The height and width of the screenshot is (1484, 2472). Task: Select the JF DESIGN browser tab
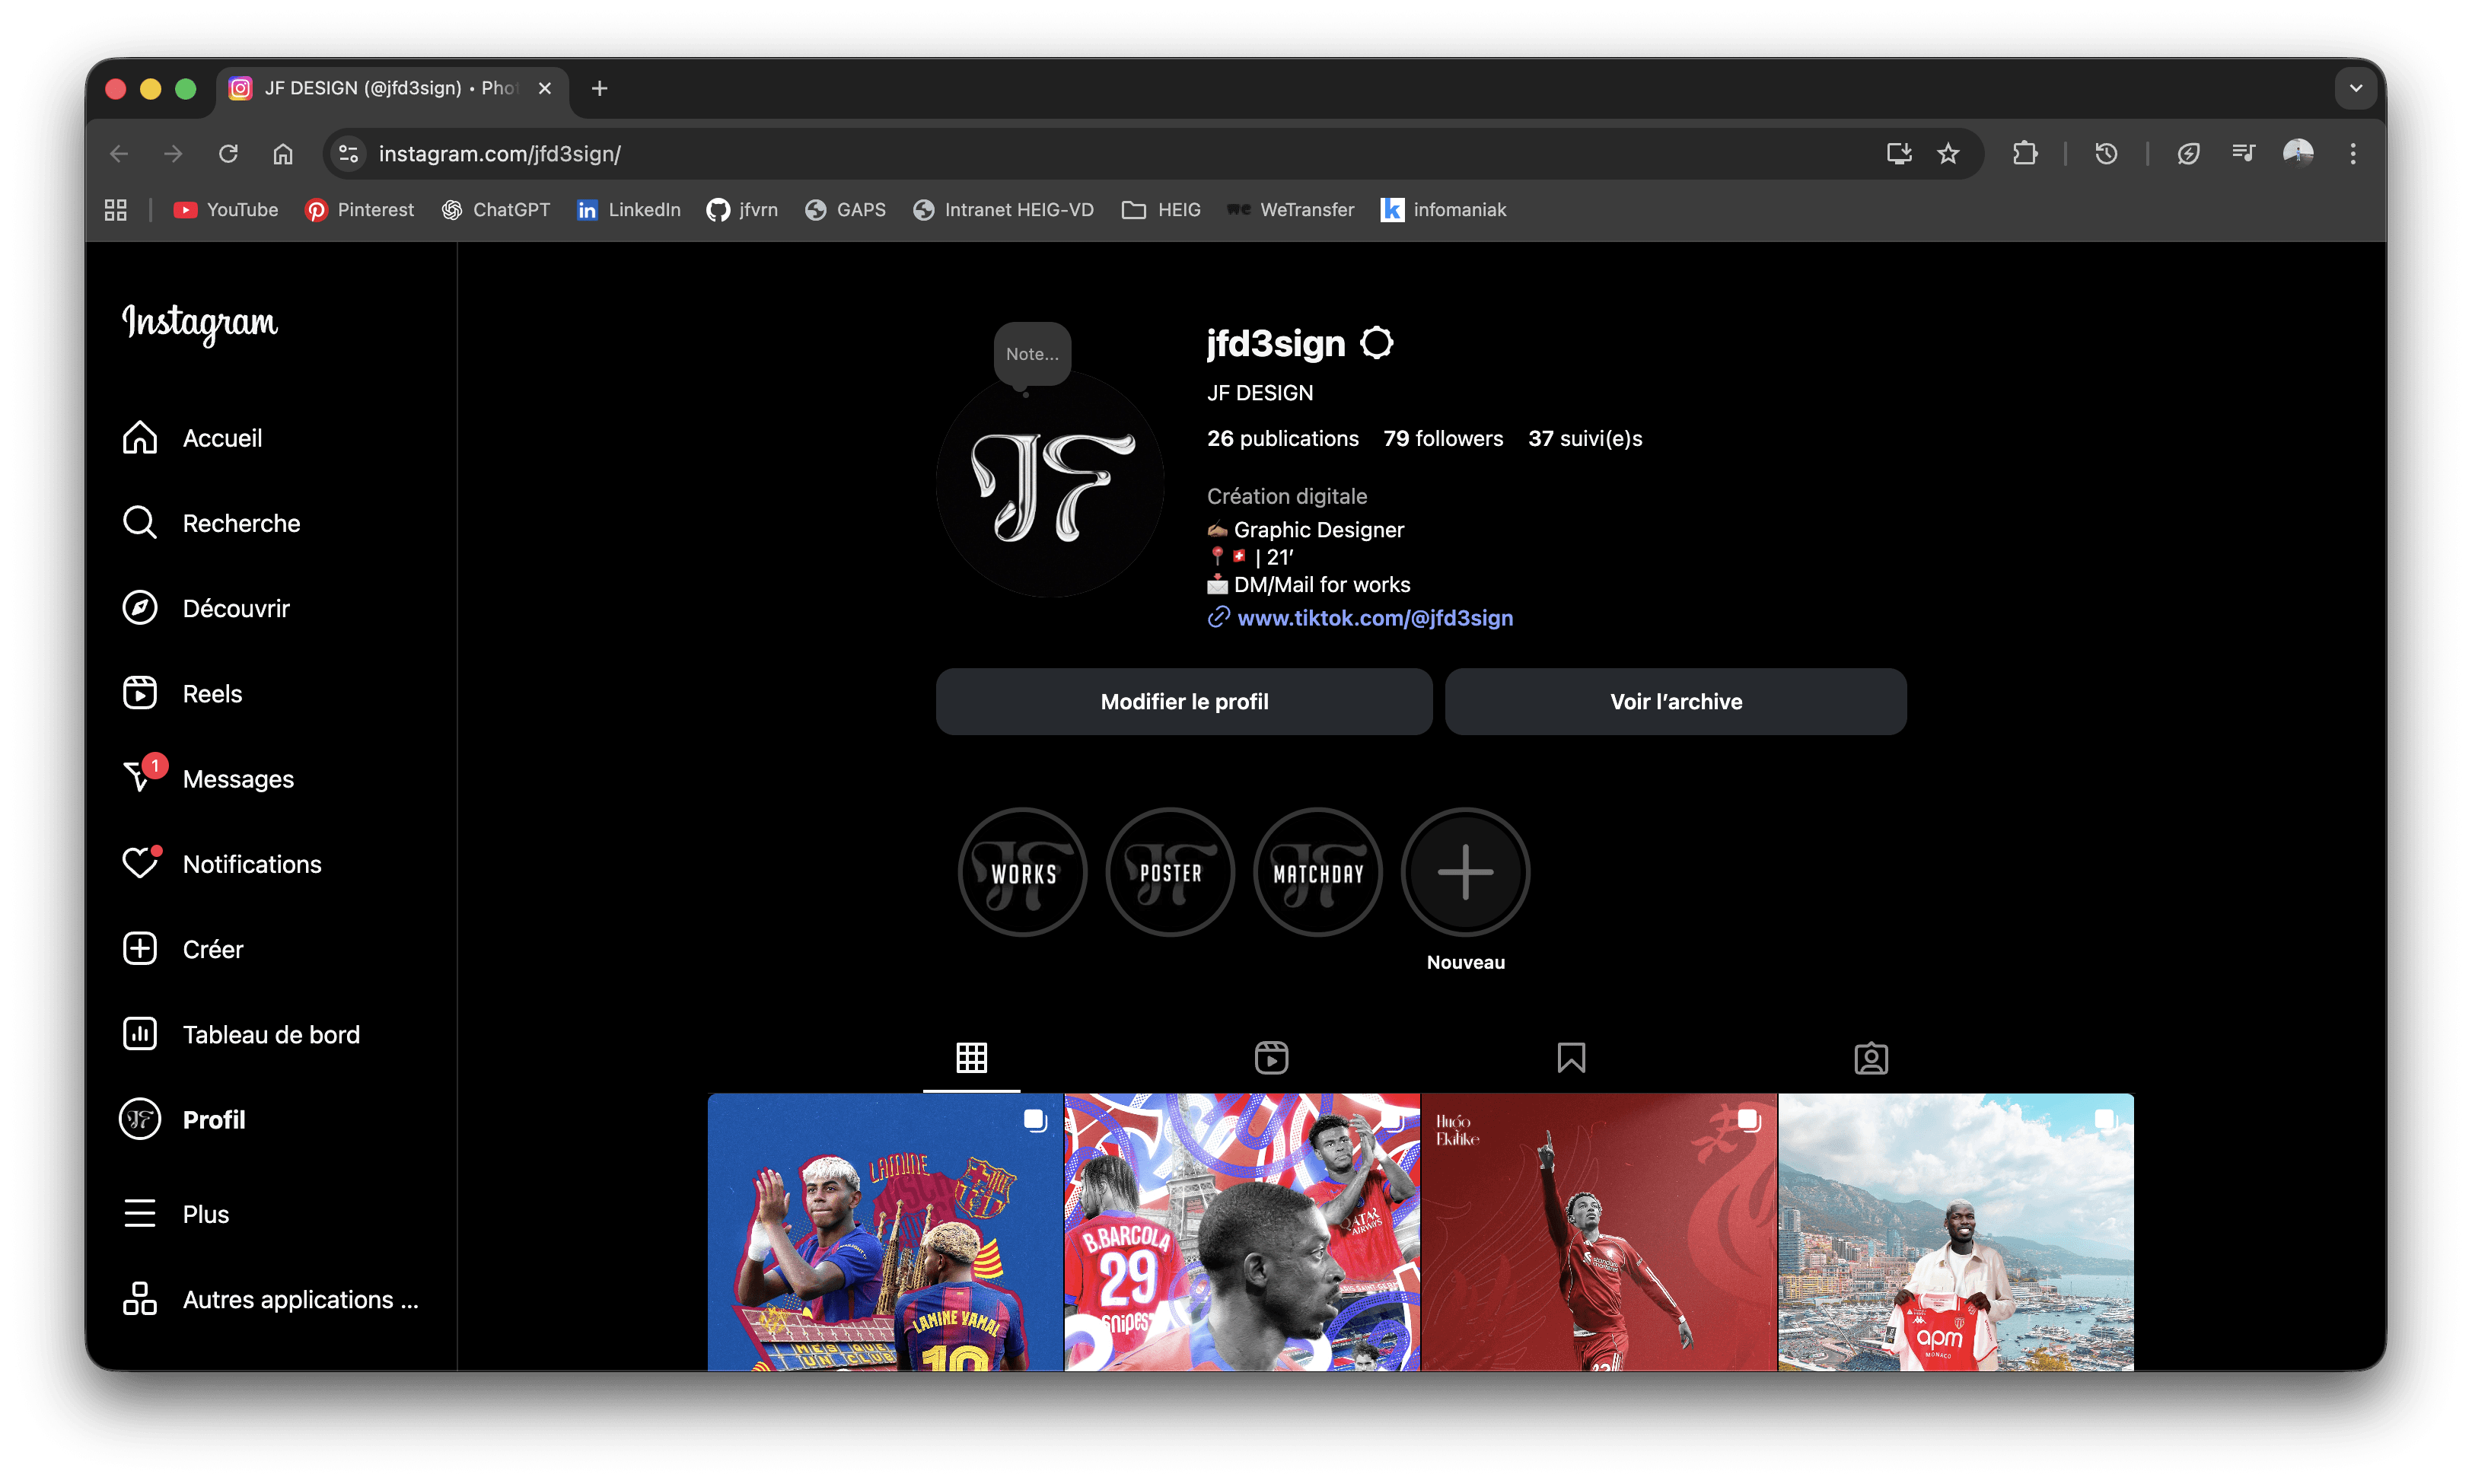click(x=392, y=90)
